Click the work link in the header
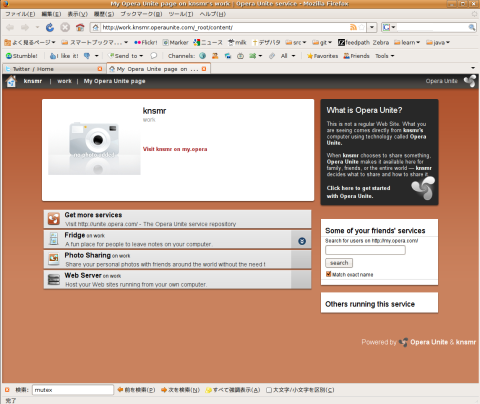Image resolution: width=480 pixels, height=404 pixels. tap(64, 81)
